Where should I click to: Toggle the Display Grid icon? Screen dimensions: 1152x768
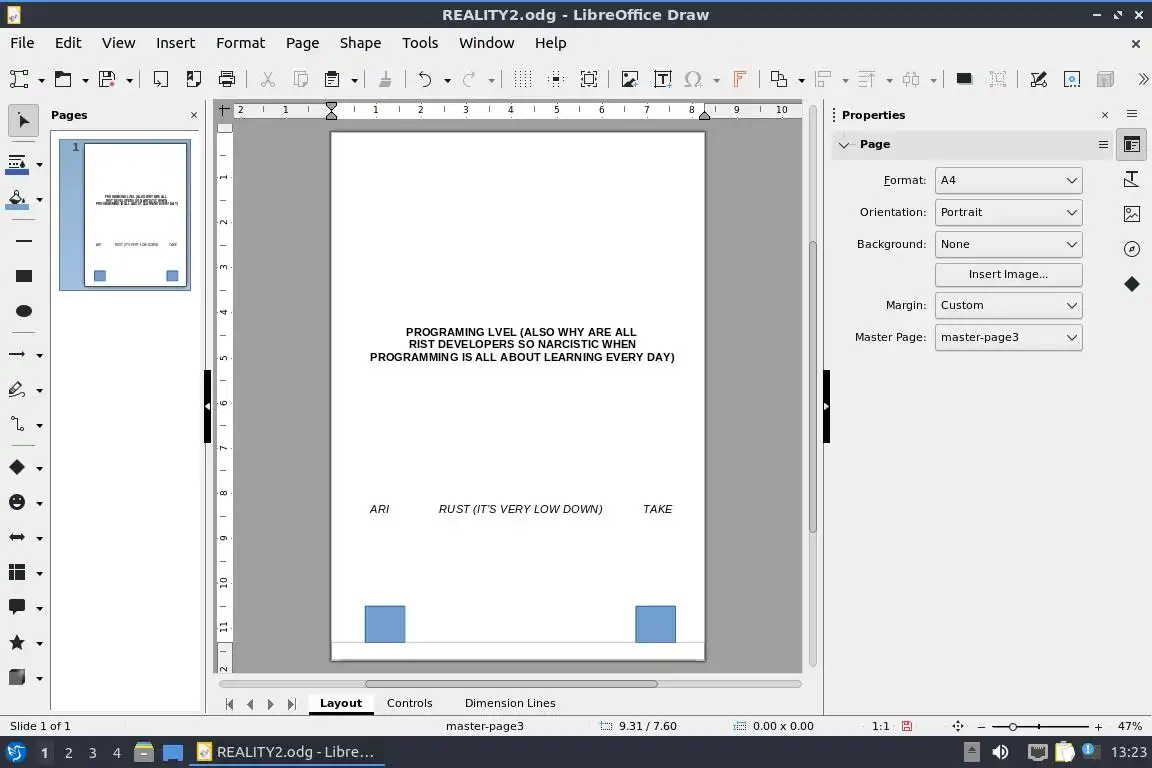click(522, 79)
